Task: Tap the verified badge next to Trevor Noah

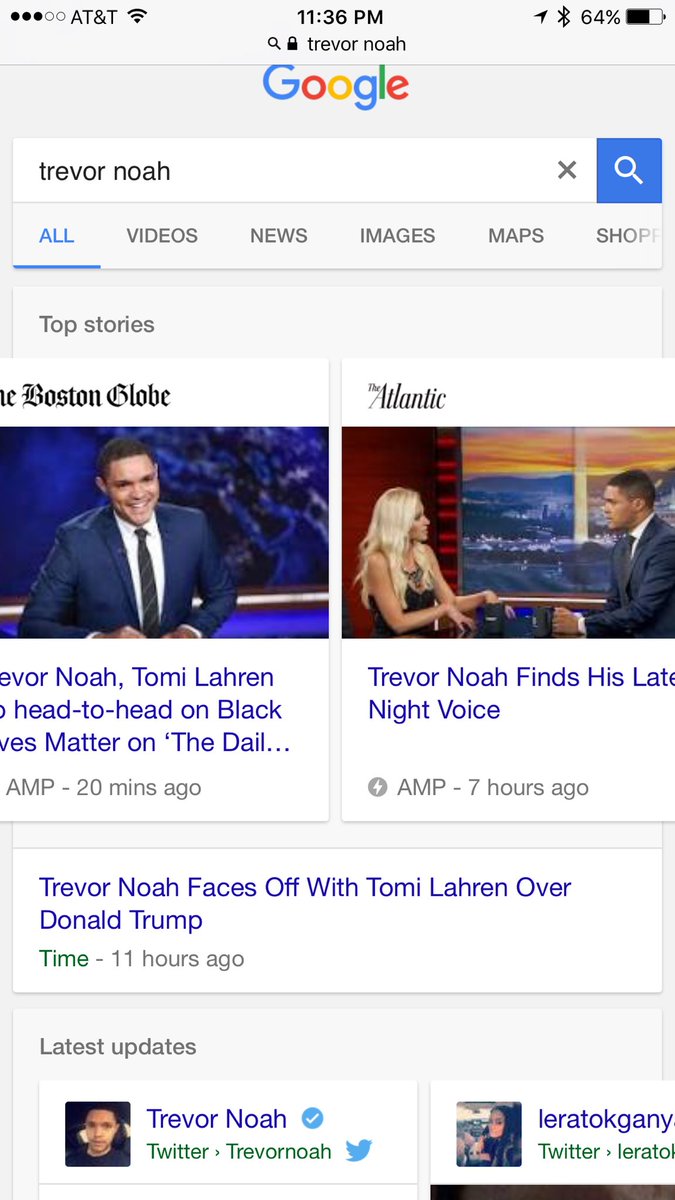Action: click(313, 1118)
